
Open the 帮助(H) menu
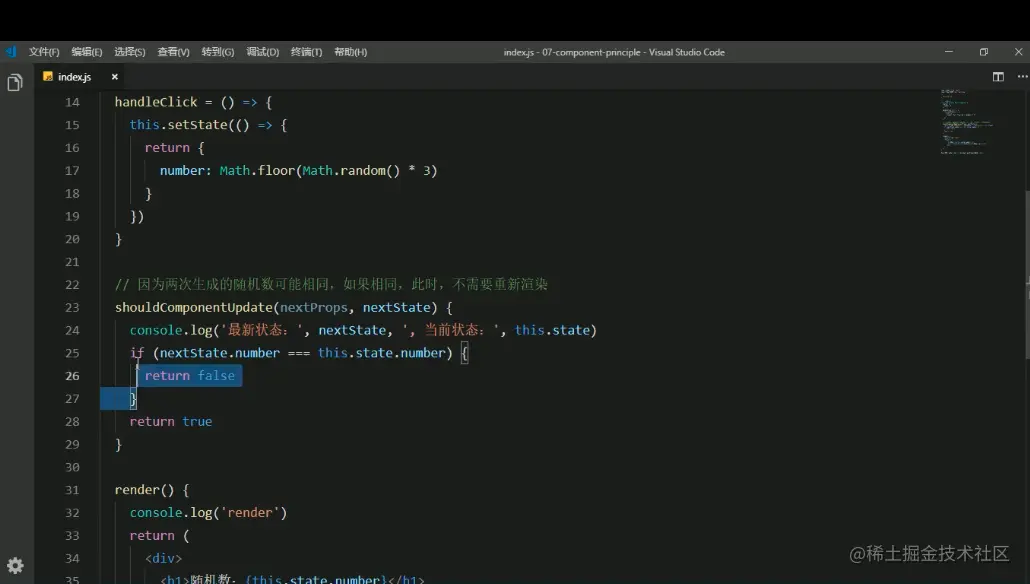350,52
